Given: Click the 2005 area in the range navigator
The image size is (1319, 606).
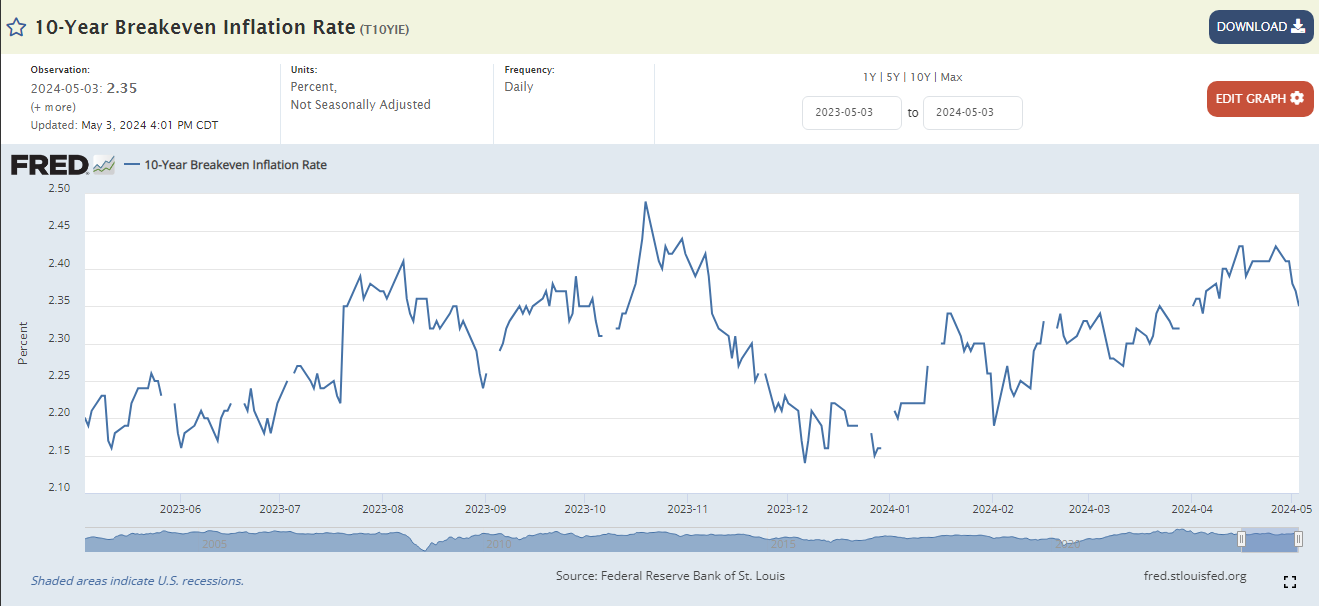Looking at the screenshot, I should click(214, 543).
